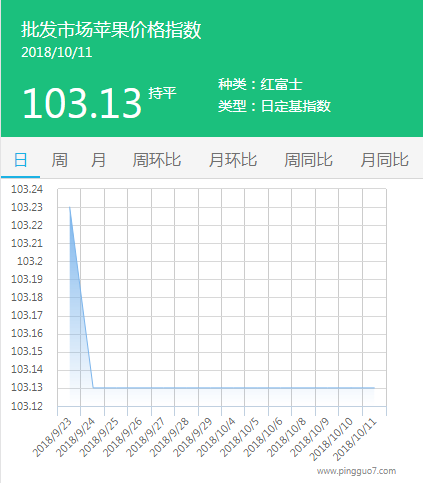
Task: Click the index value 103.13
Action: point(82,103)
